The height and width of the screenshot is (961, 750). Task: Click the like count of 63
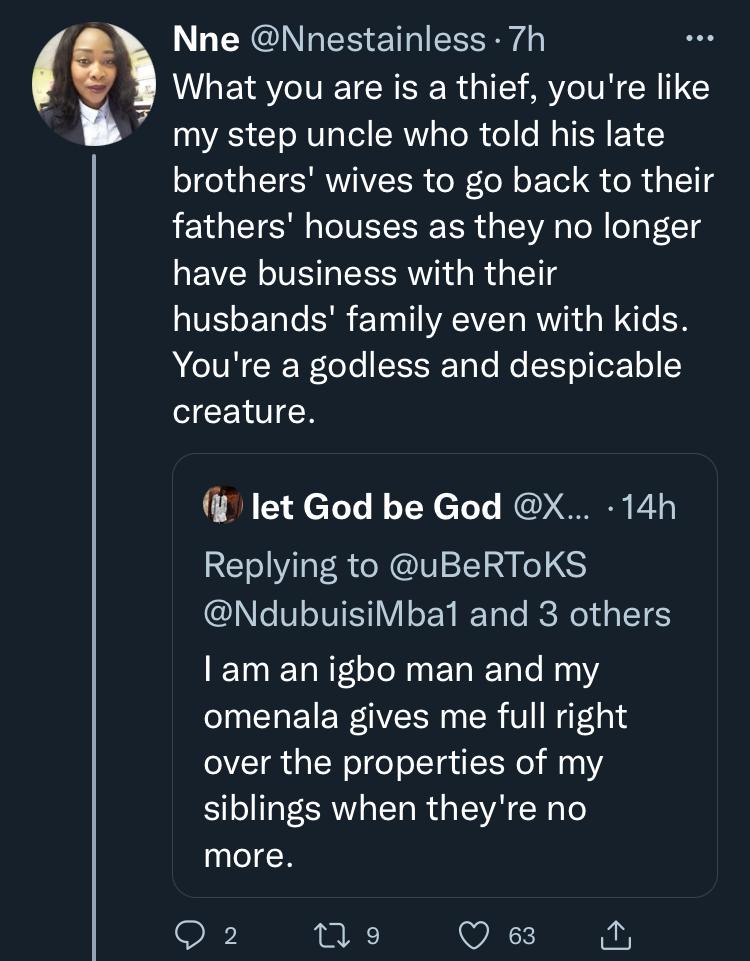pos(522,936)
